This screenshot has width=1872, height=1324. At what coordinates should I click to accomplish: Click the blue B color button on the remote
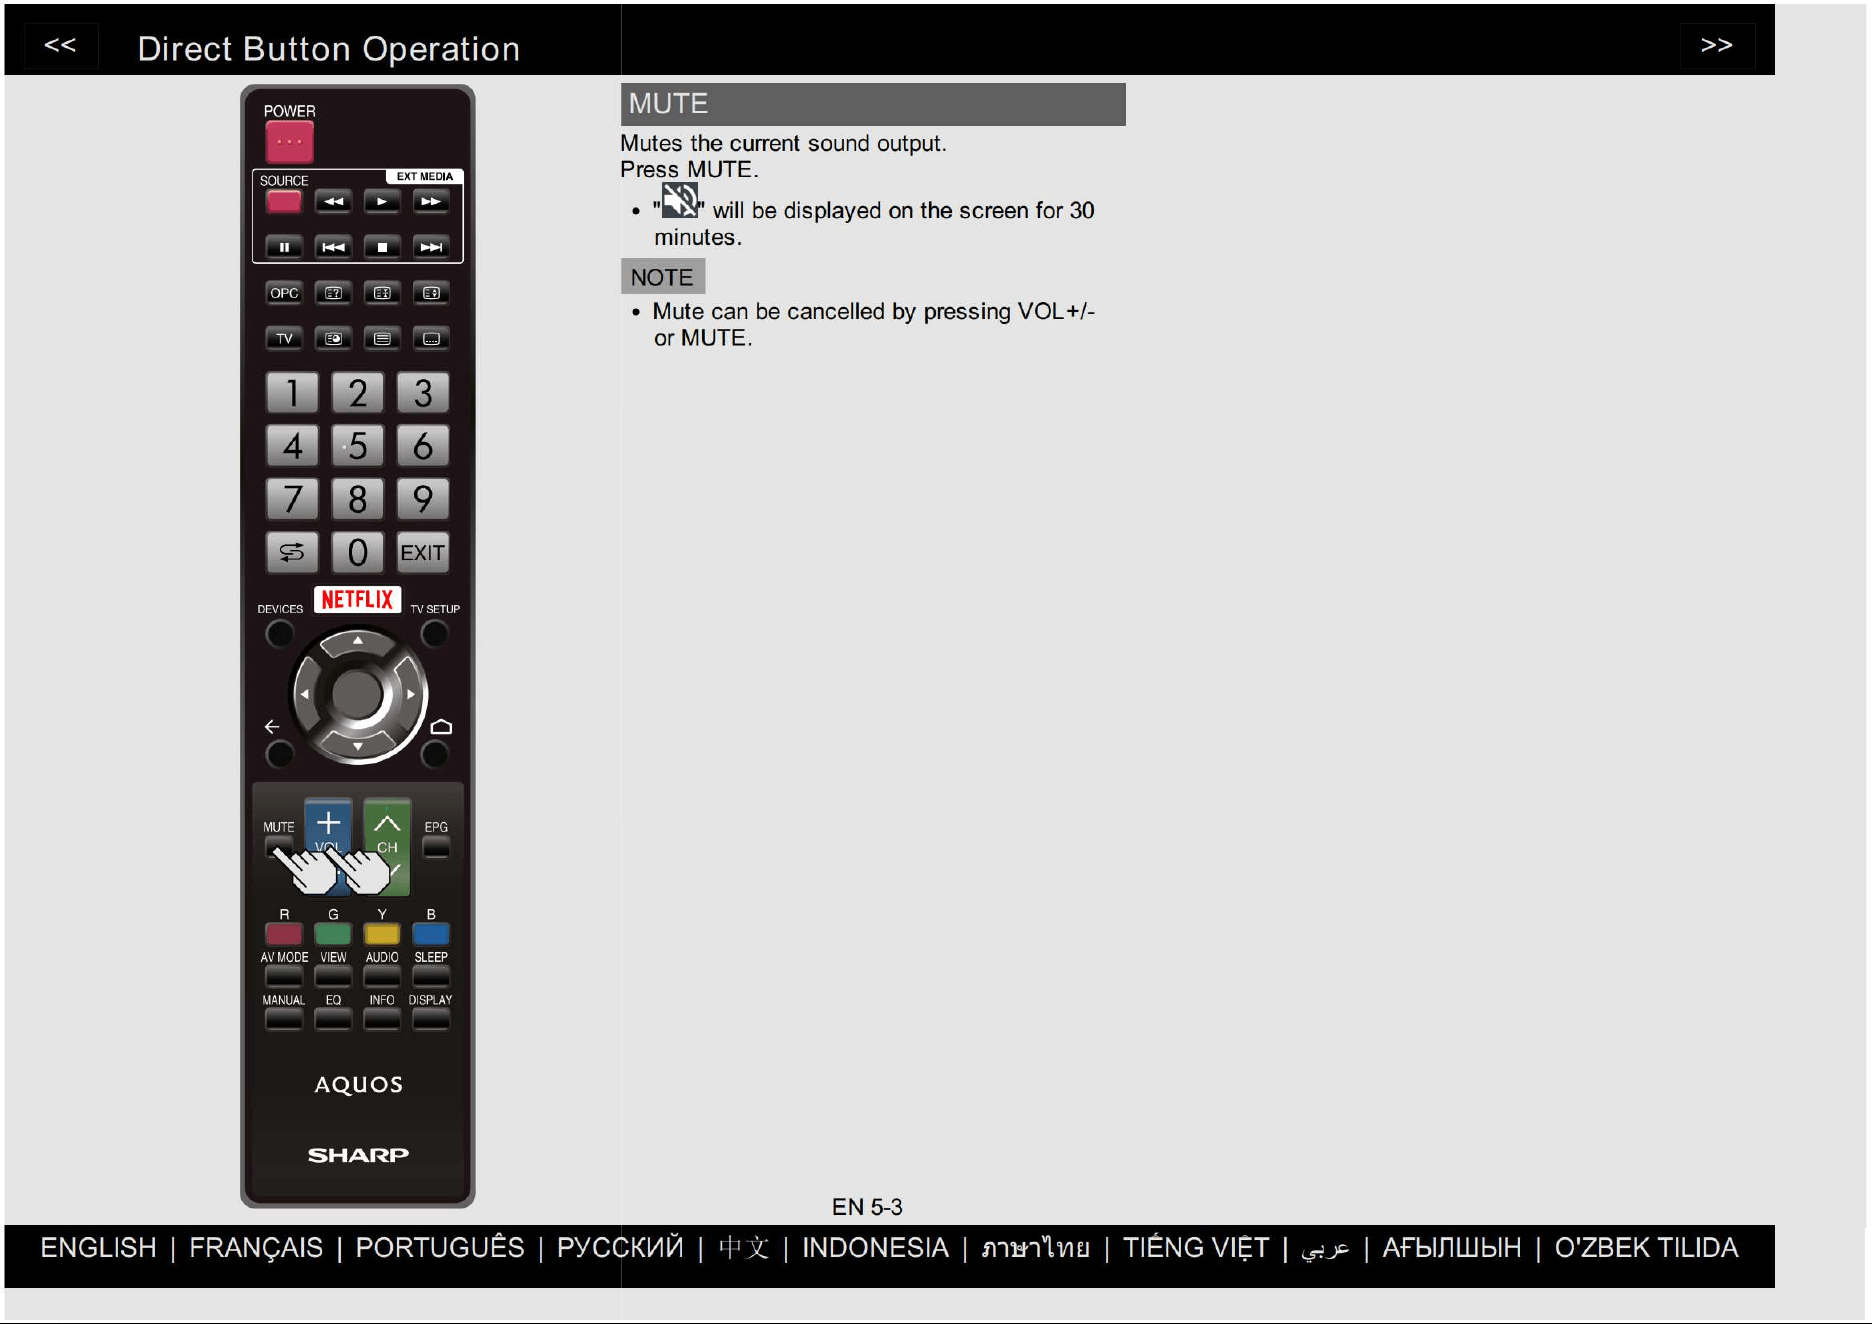431,934
